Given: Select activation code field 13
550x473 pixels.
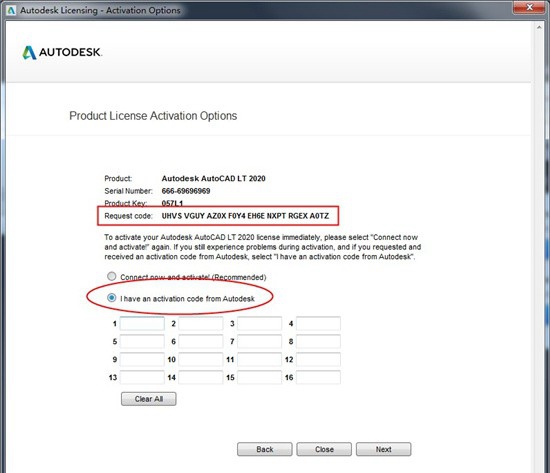Looking at the screenshot, I should tap(142, 377).
